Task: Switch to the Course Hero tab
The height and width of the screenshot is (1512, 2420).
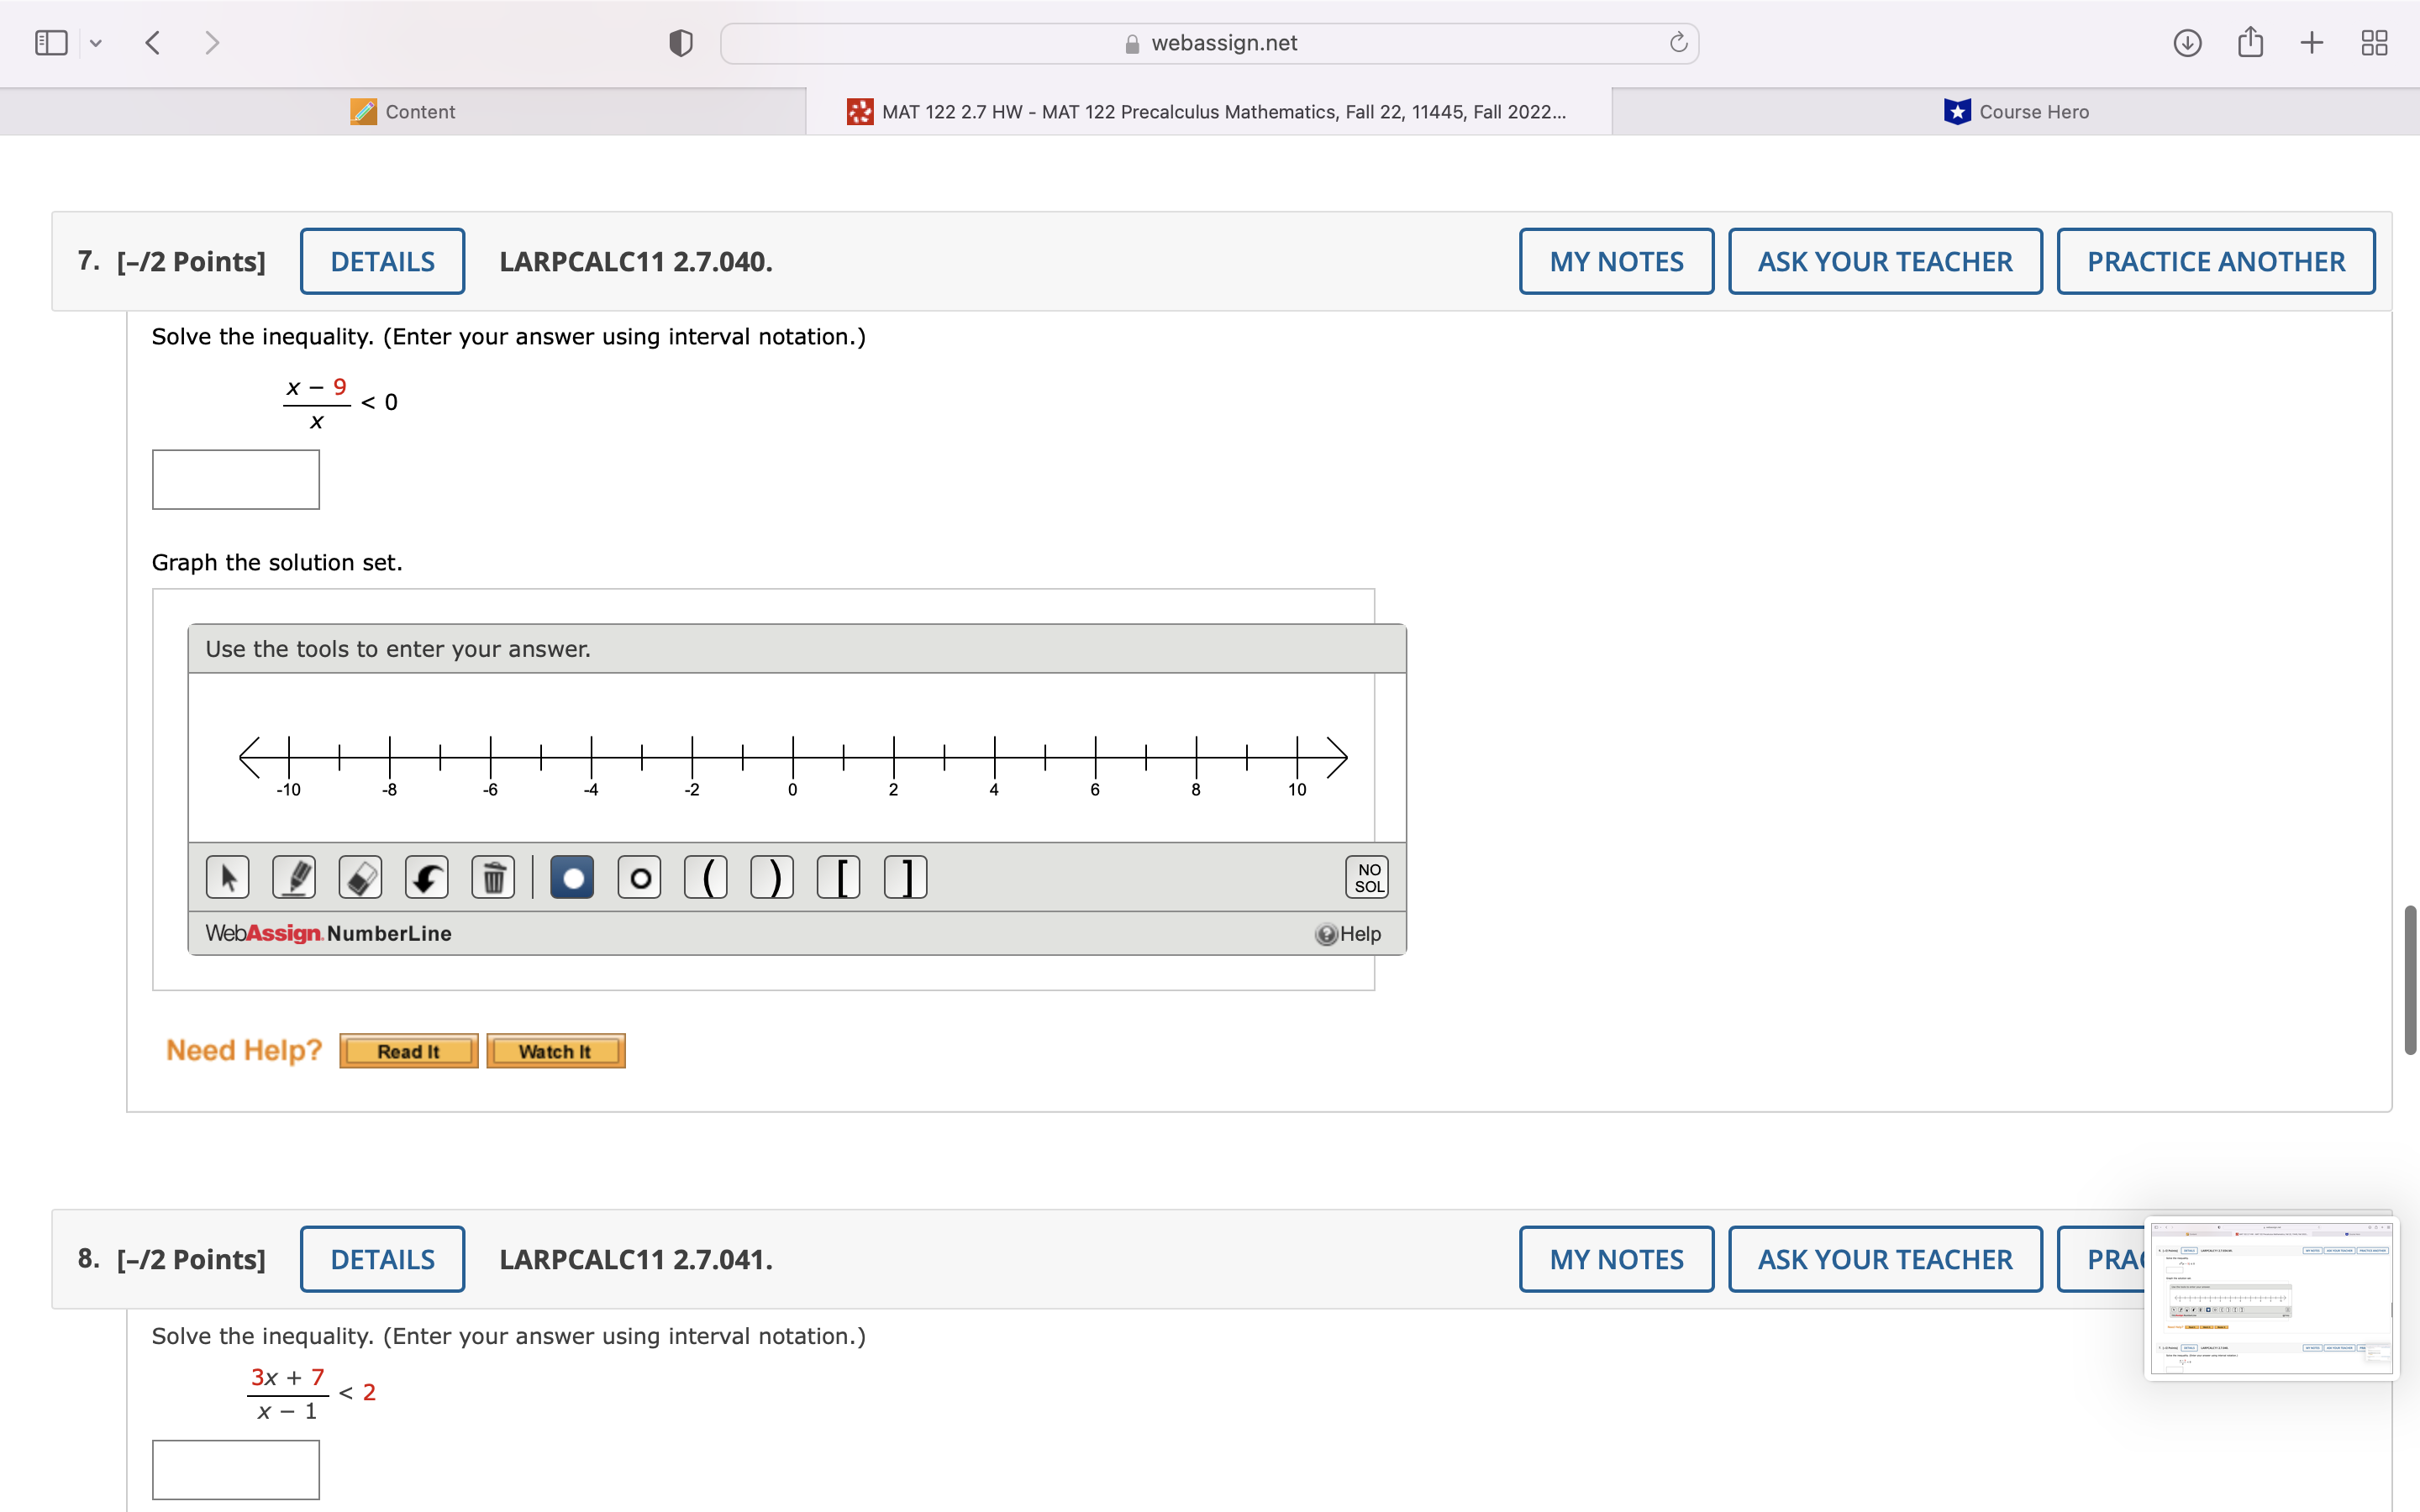Action: 2015,111
